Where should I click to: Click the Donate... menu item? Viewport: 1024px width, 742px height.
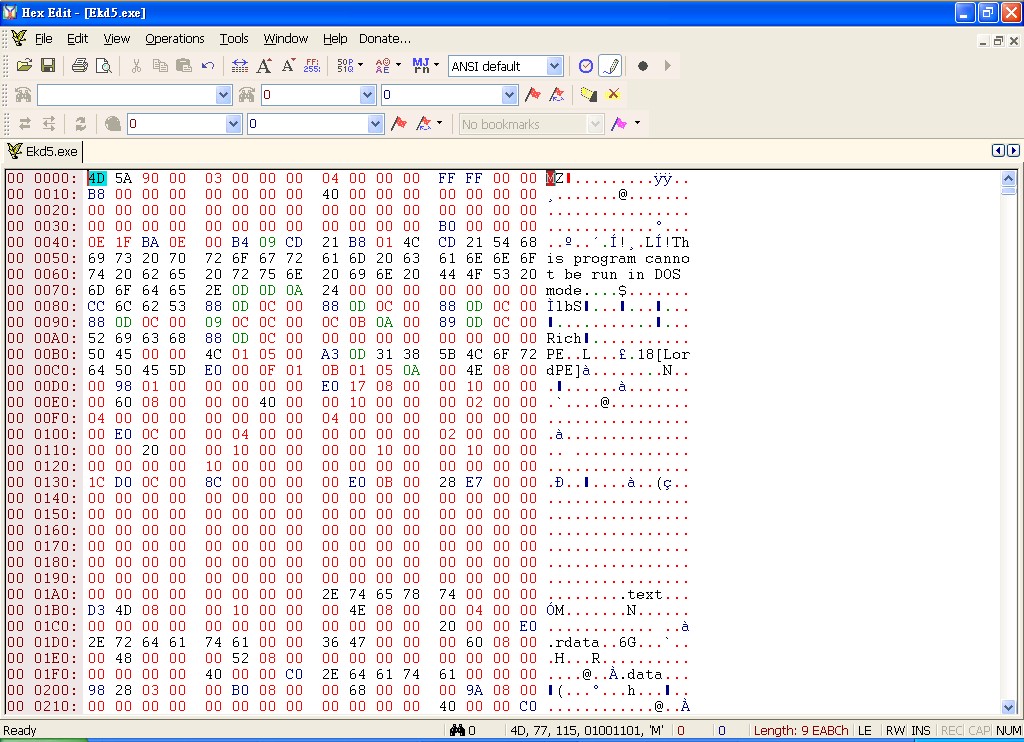385,39
